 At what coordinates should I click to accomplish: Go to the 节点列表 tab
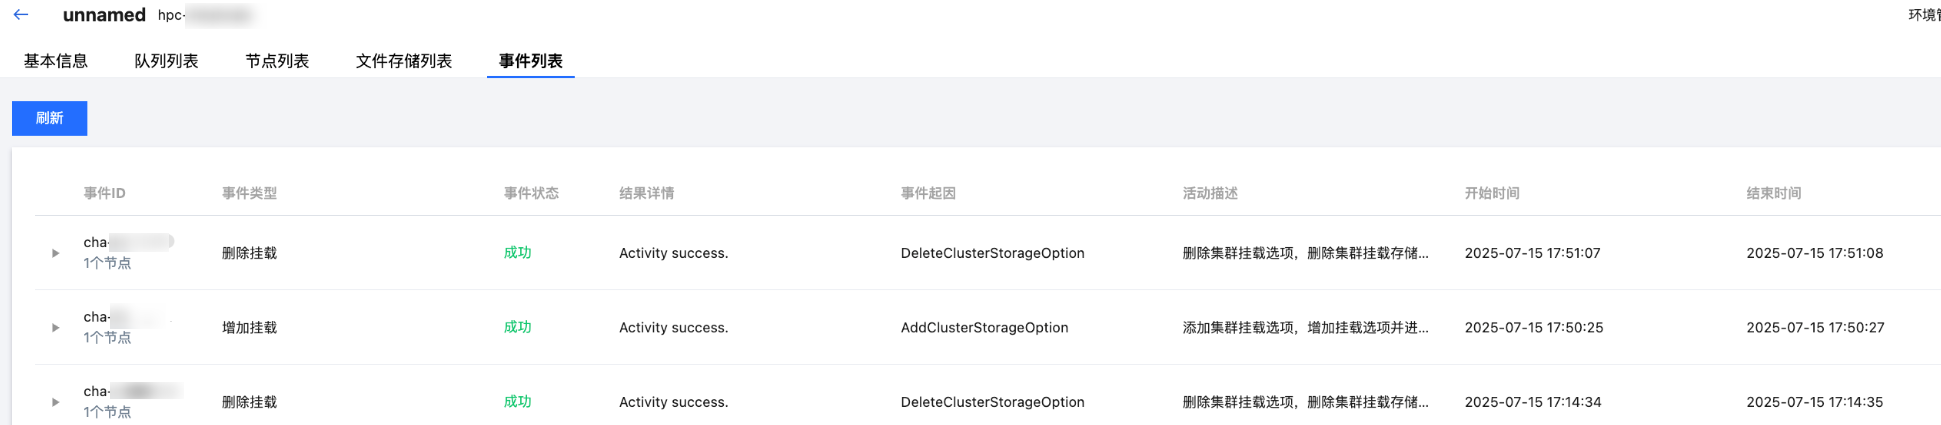click(277, 61)
